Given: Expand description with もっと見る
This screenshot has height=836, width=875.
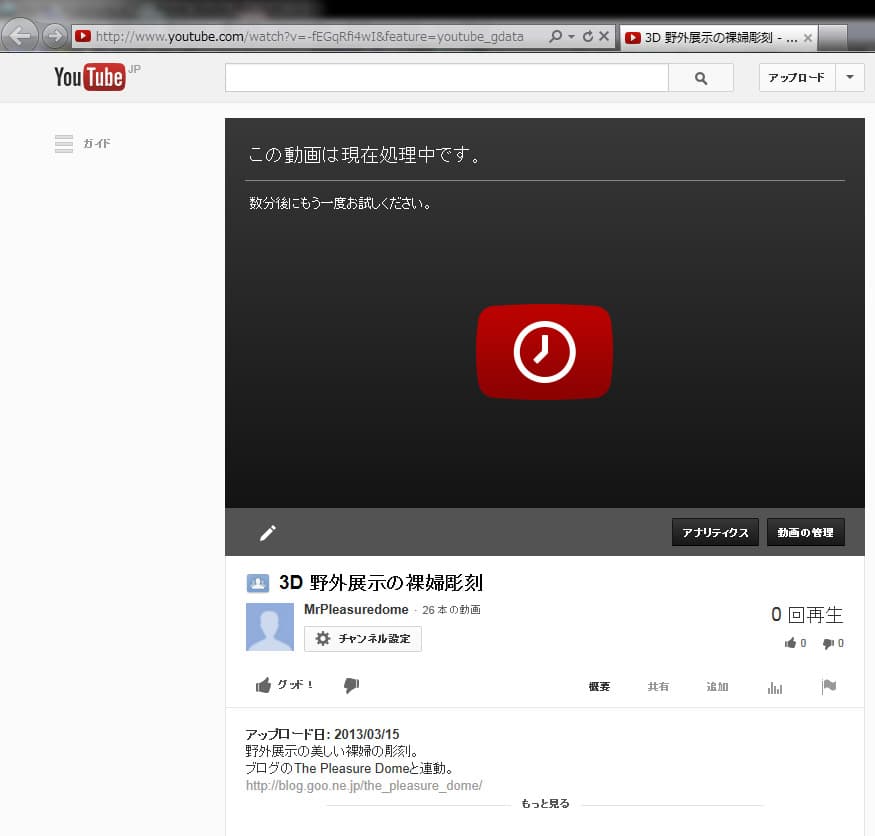Looking at the screenshot, I should tap(545, 803).
